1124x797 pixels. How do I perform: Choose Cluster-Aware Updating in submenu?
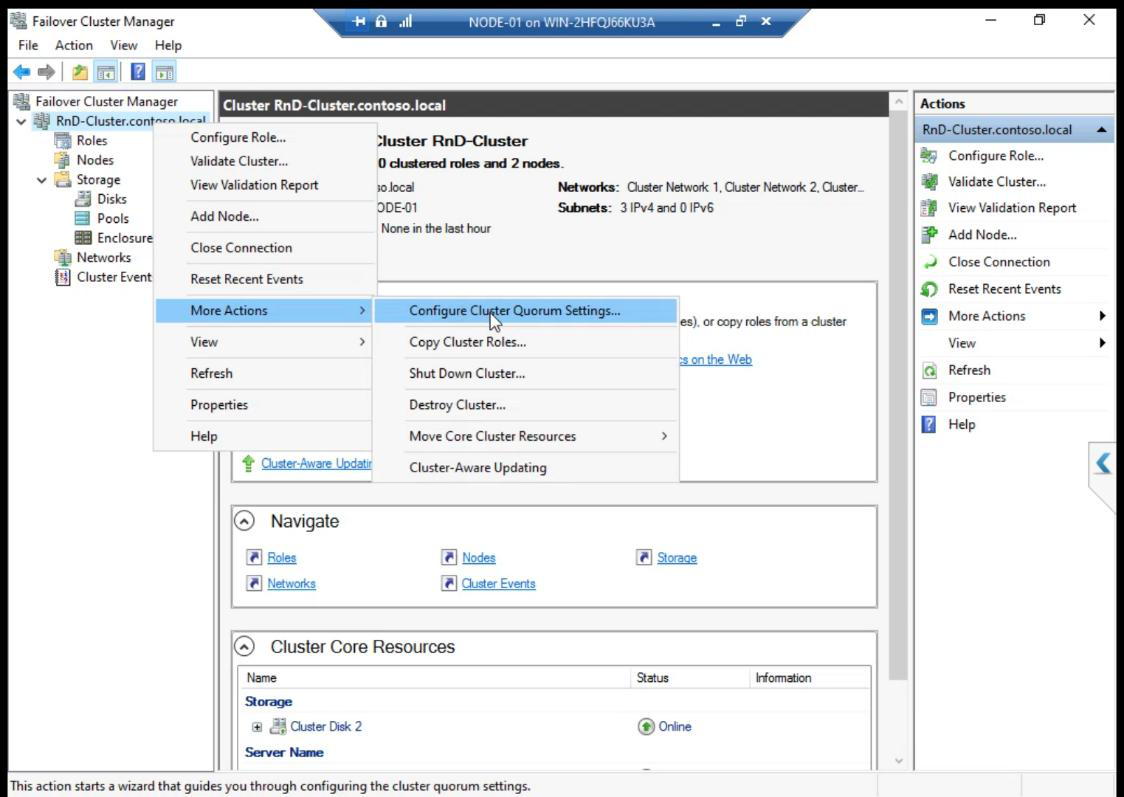pyautogui.click(x=526, y=467)
